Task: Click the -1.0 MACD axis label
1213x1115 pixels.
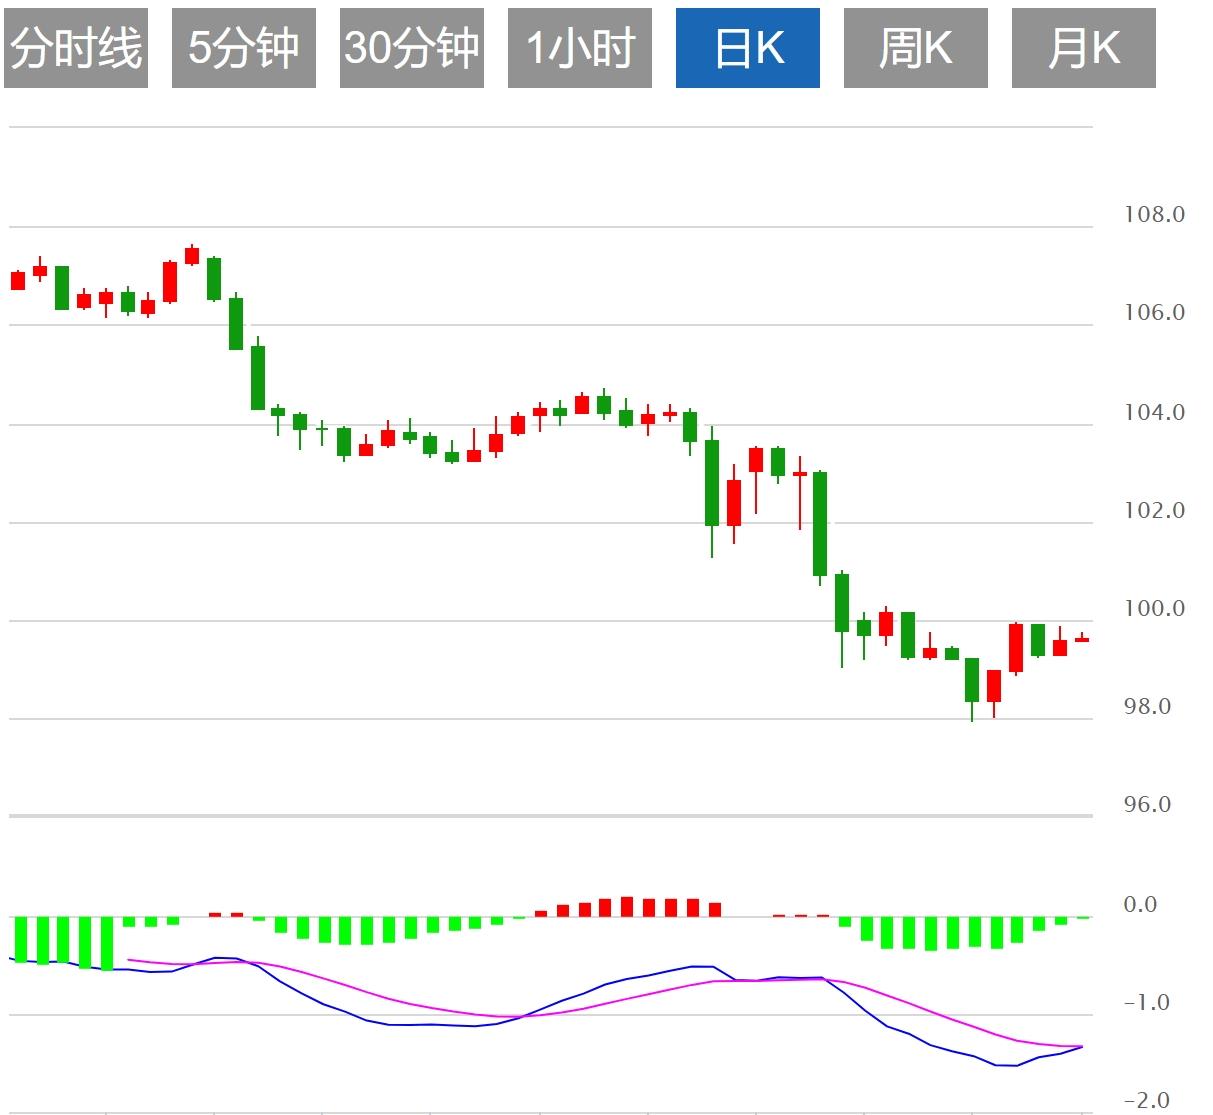Action: coord(1146,1003)
